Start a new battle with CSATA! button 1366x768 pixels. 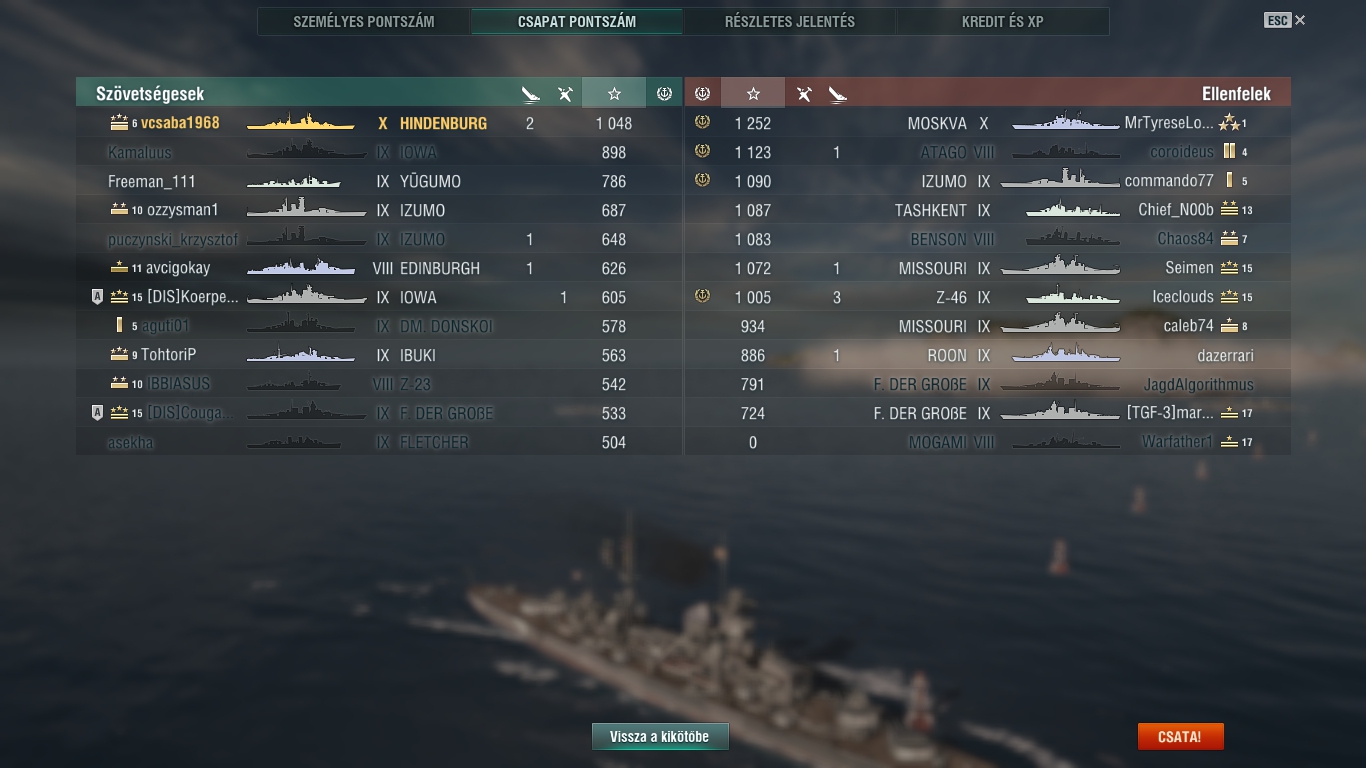pyautogui.click(x=1180, y=737)
